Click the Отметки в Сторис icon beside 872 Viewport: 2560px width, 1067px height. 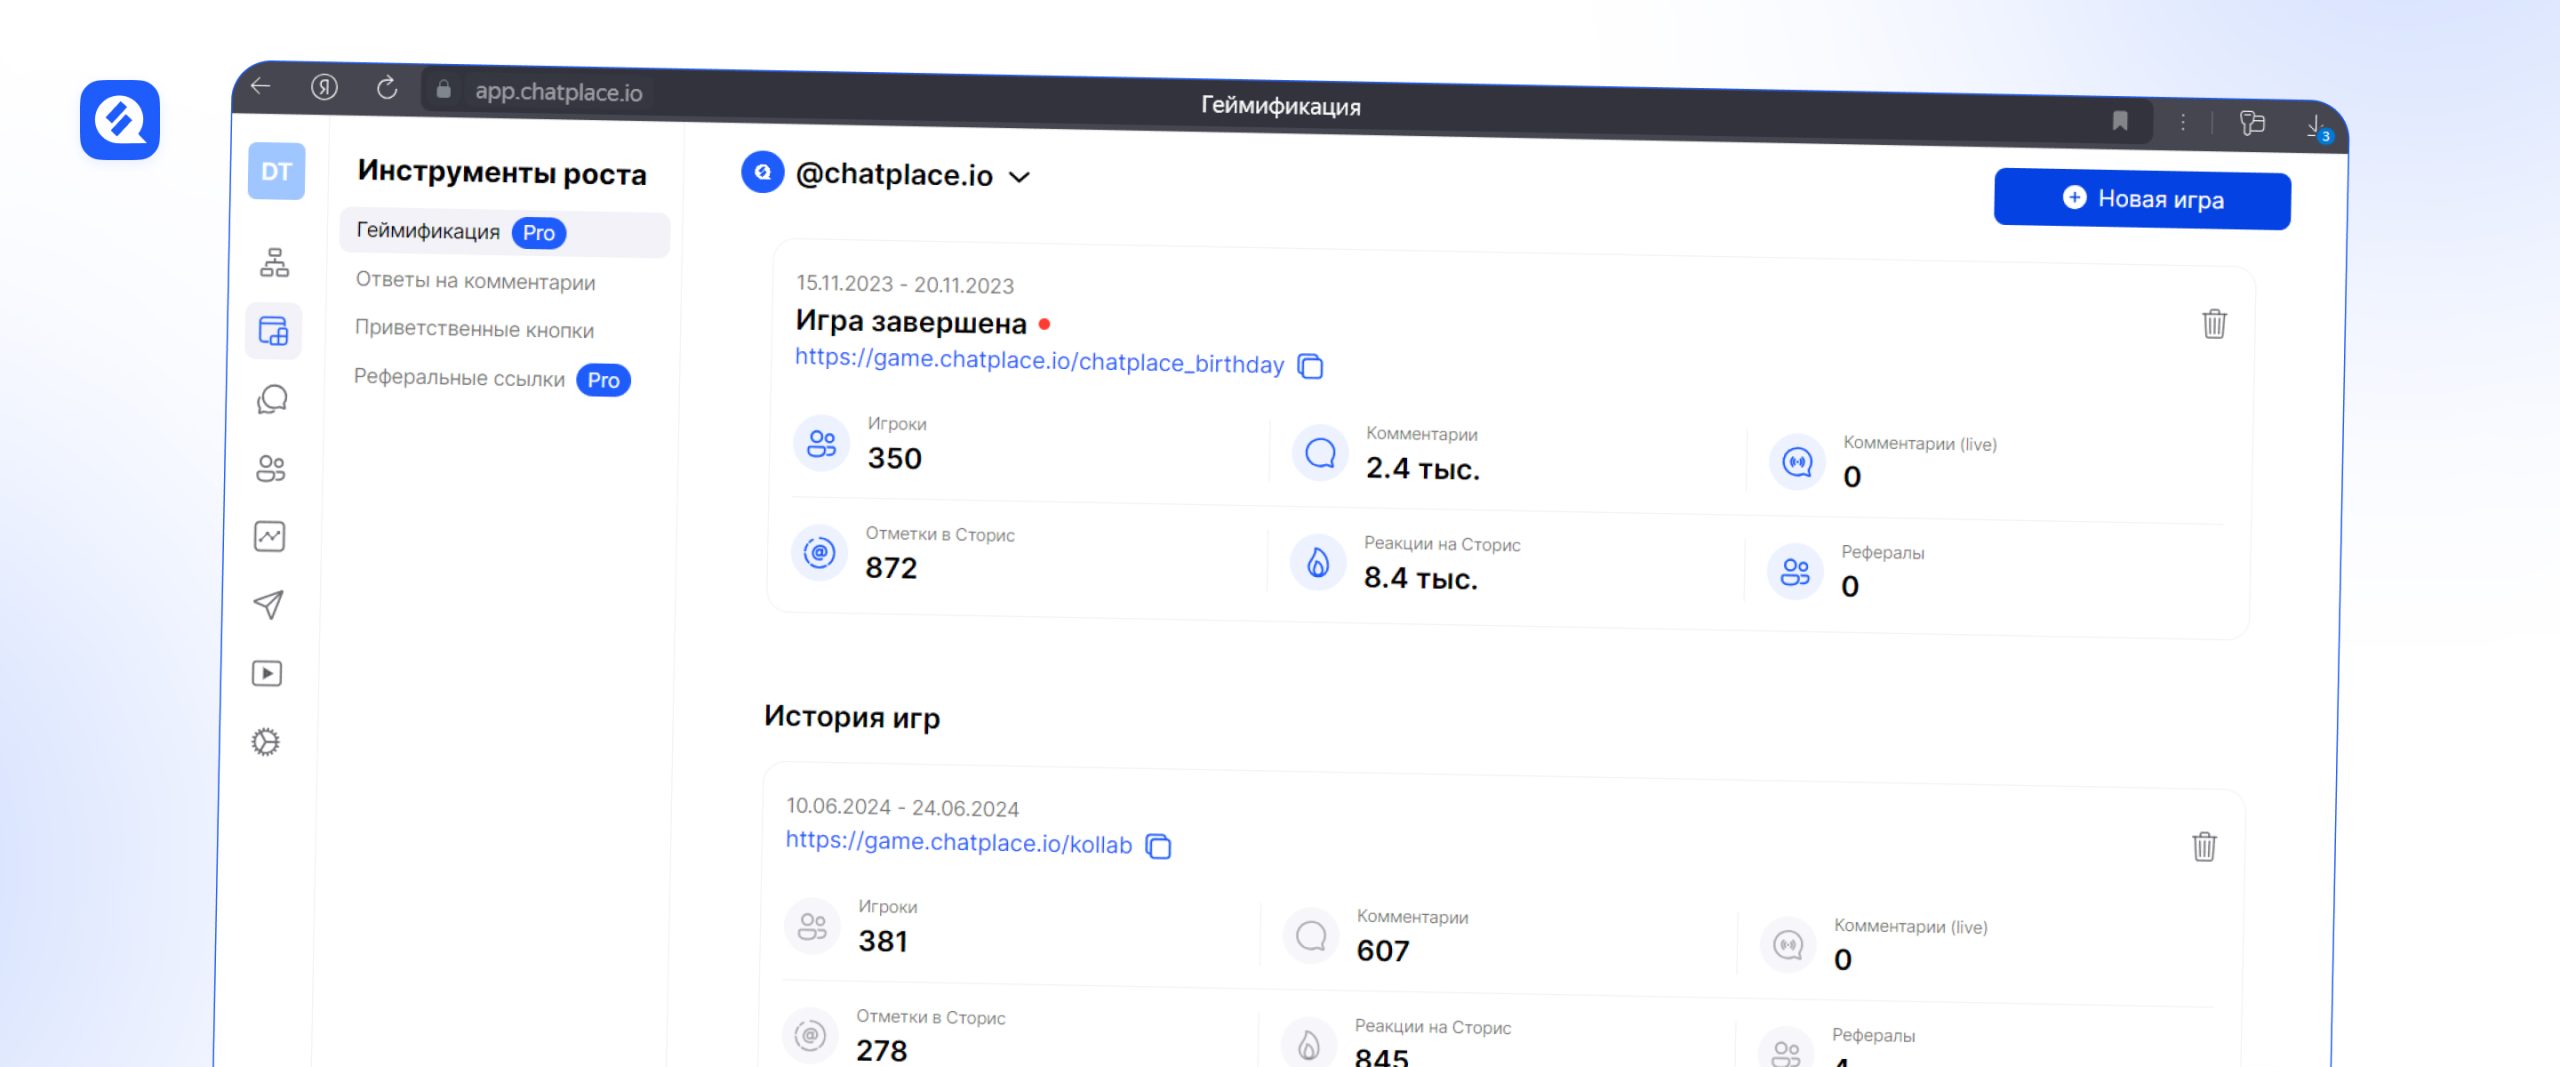tap(819, 552)
